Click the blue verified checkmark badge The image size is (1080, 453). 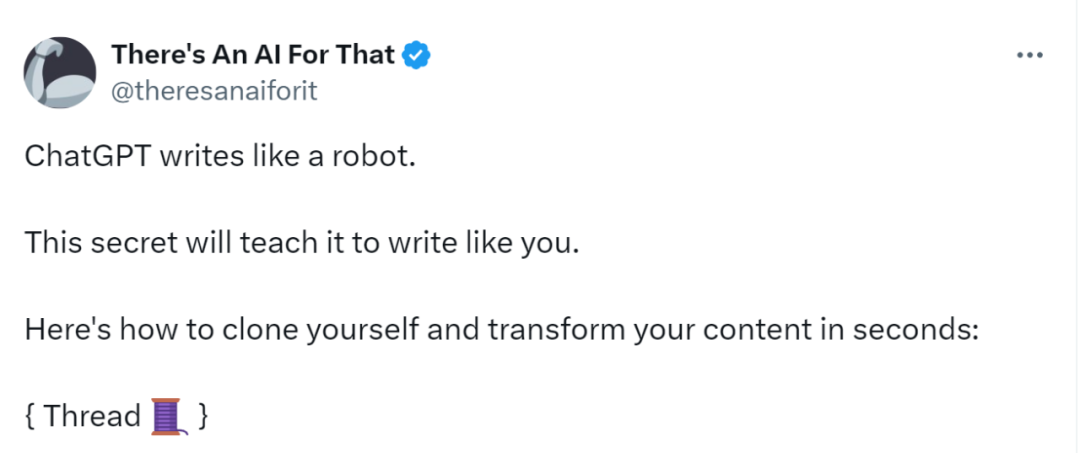coord(416,56)
